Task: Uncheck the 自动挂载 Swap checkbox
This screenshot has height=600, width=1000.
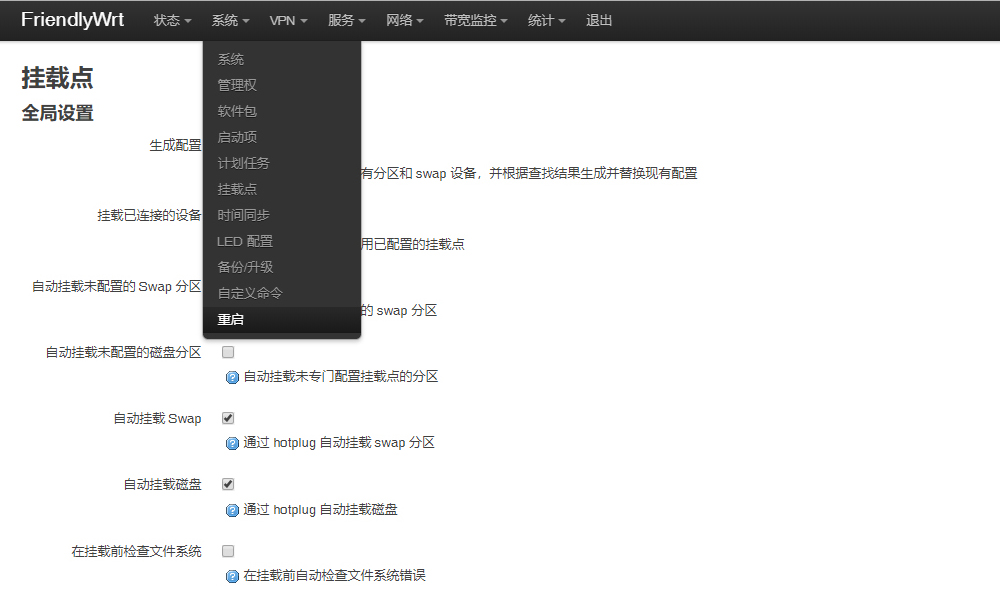Action: (228, 418)
